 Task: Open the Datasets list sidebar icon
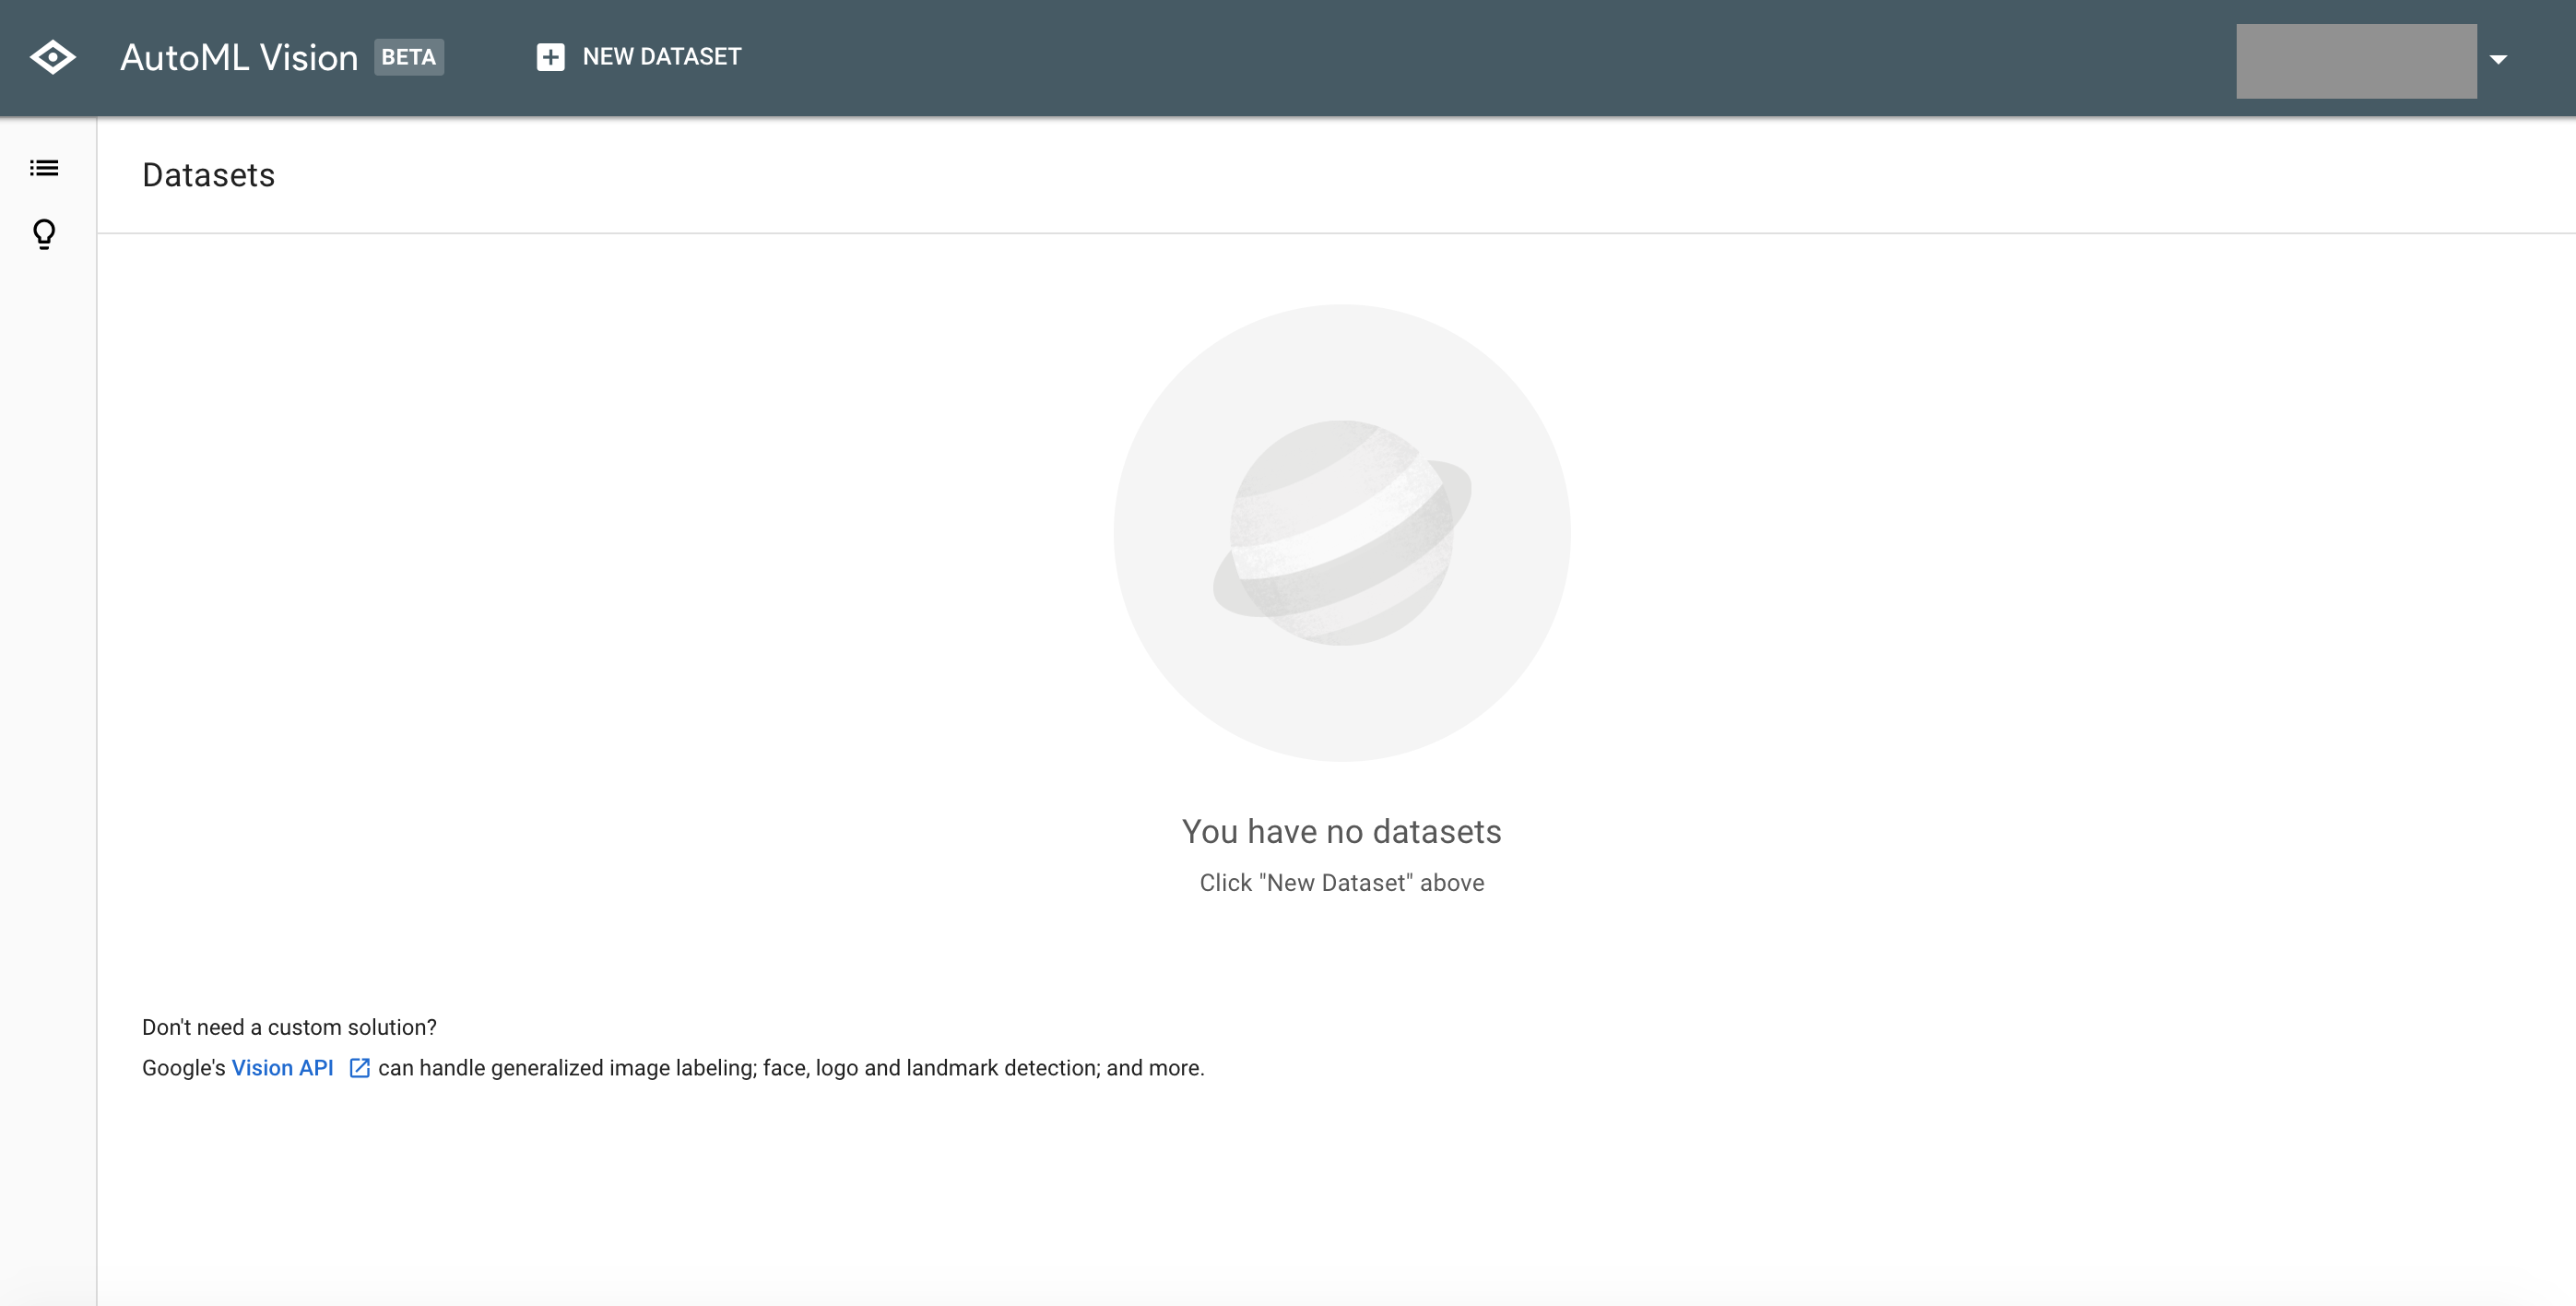44,168
